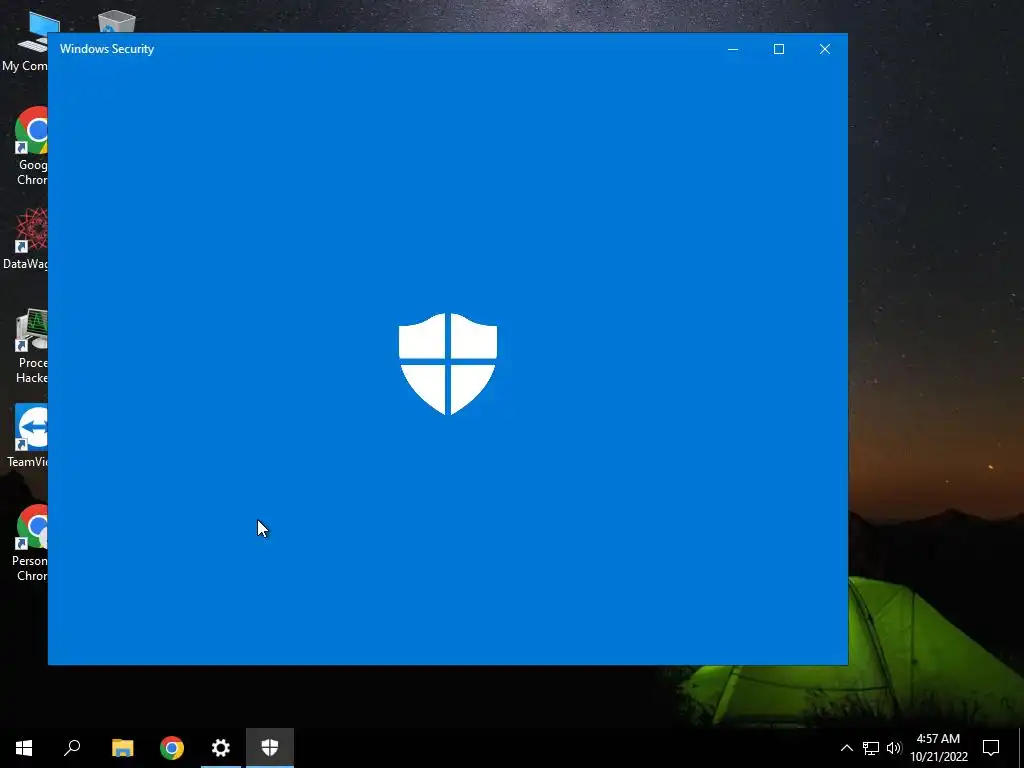Viewport: 1024px width, 768px height.
Task: Select the Recycle Bin desktop icon
Action: (117, 22)
